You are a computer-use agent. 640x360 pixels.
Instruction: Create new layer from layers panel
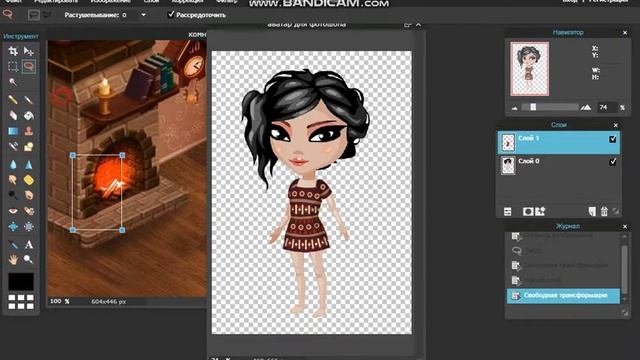coord(592,211)
